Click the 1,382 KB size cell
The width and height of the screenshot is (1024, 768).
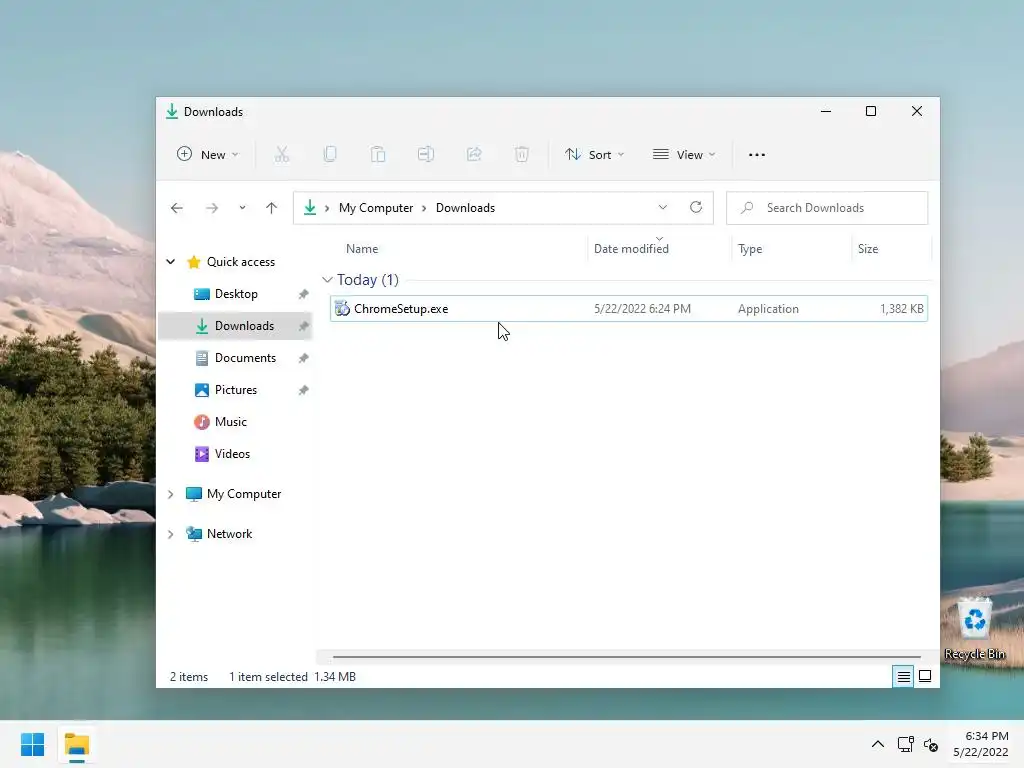click(x=901, y=309)
